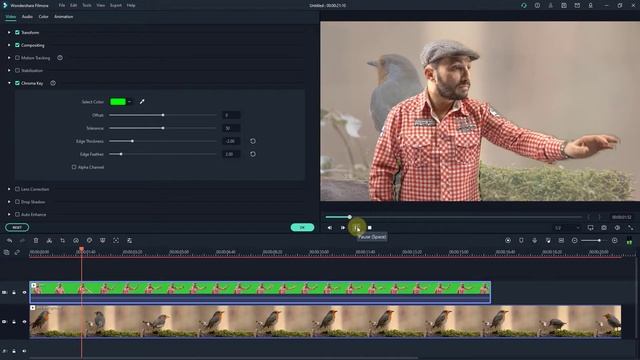The image size is (640, 360).
Task: Expand the Stabilization section arrow
Action: tap(9, 71)
